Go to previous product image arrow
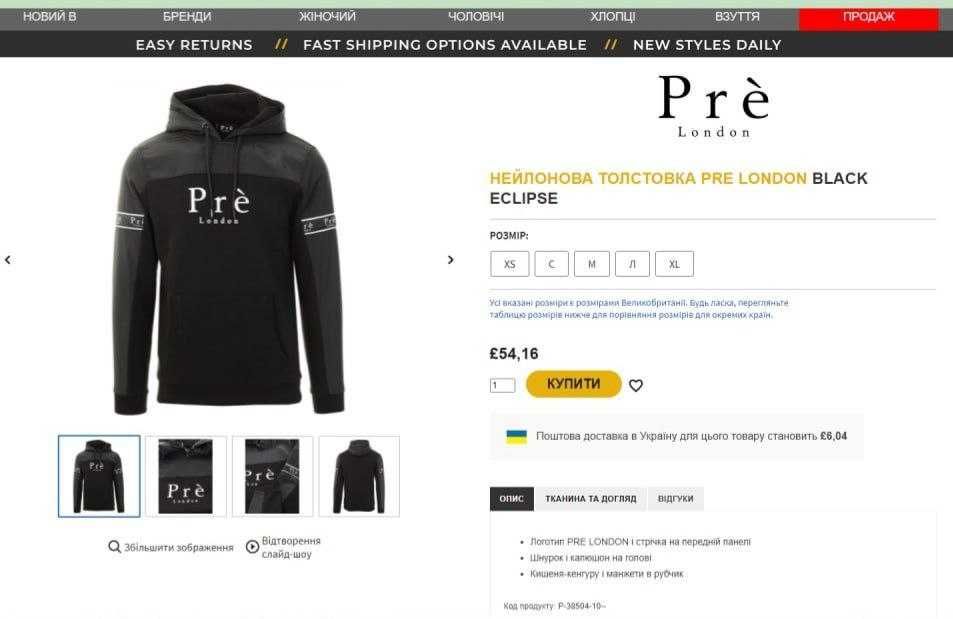Screen dimensions: 953x619 pyautogui.click(x=8, y=260)
